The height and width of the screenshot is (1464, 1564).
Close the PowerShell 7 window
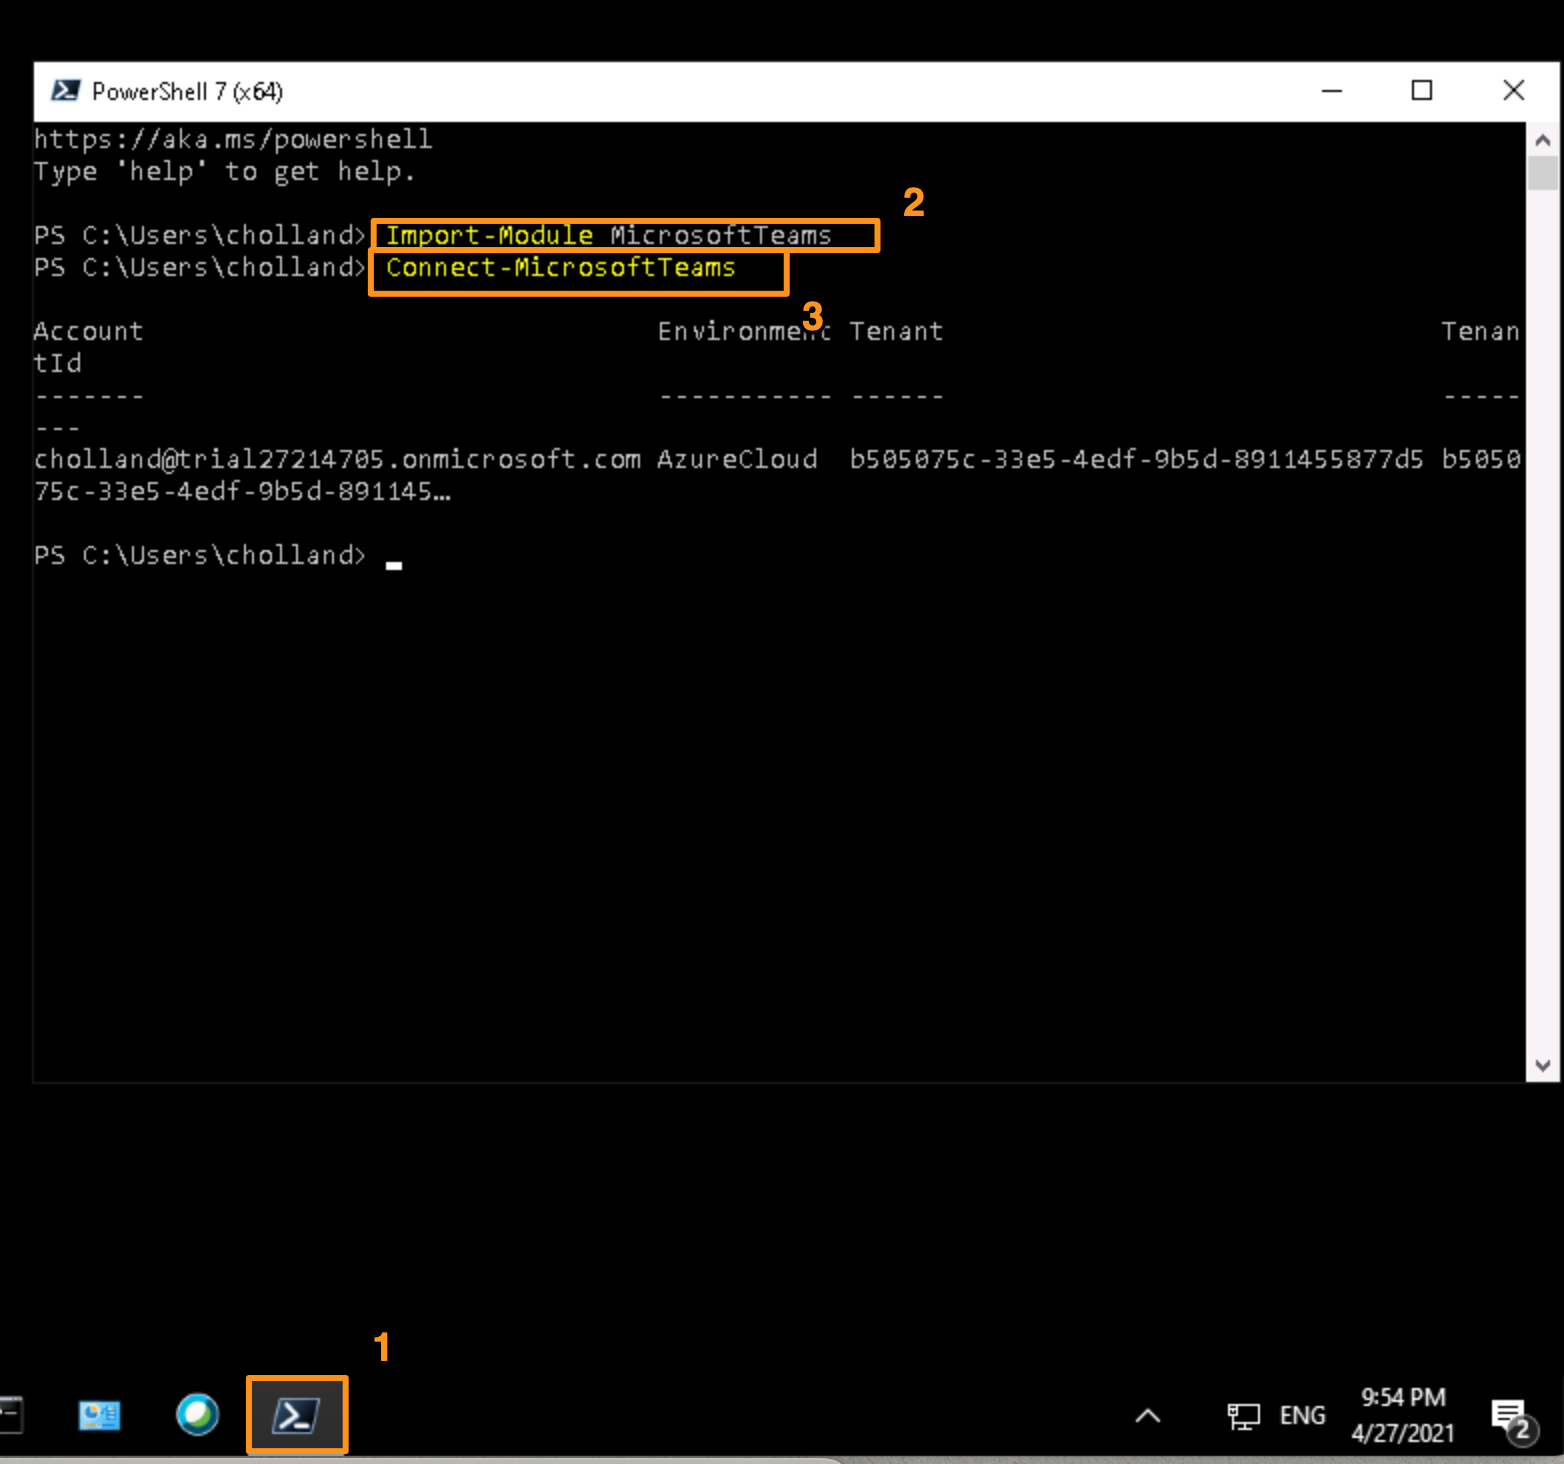pos(1513,91)
